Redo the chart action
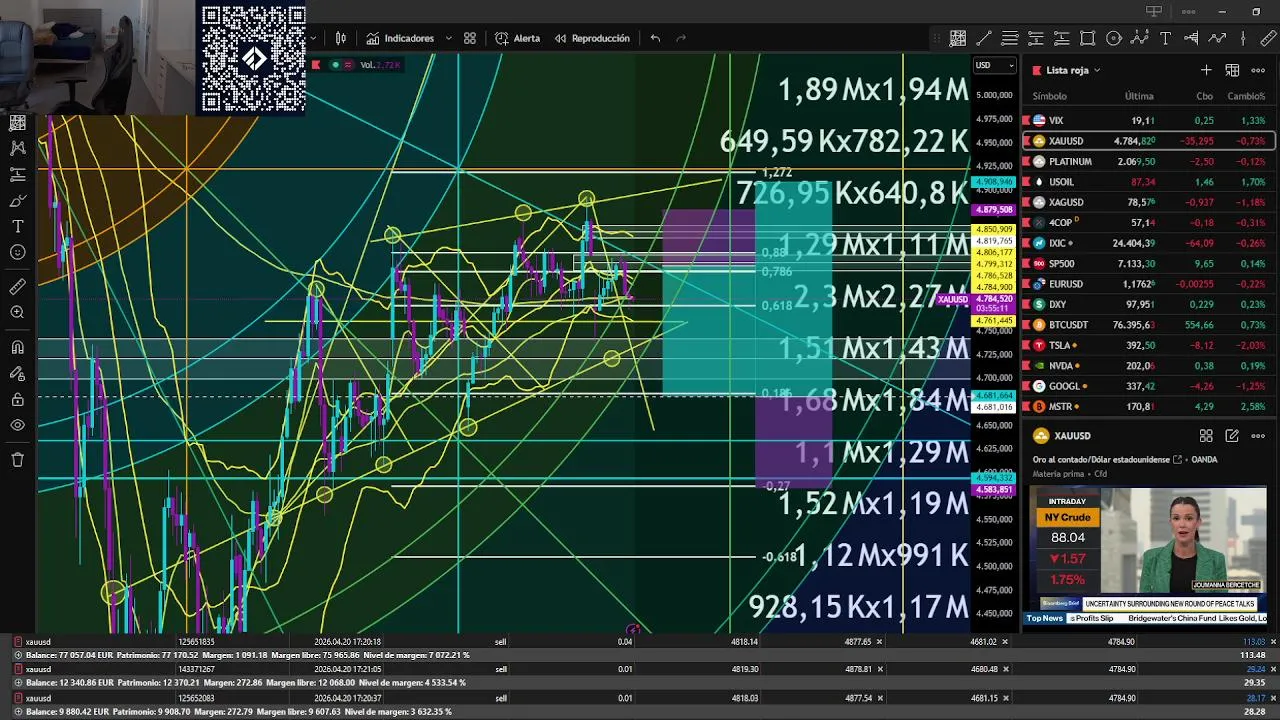Viewport: 1280px width, 720px height. pos(681,38)
